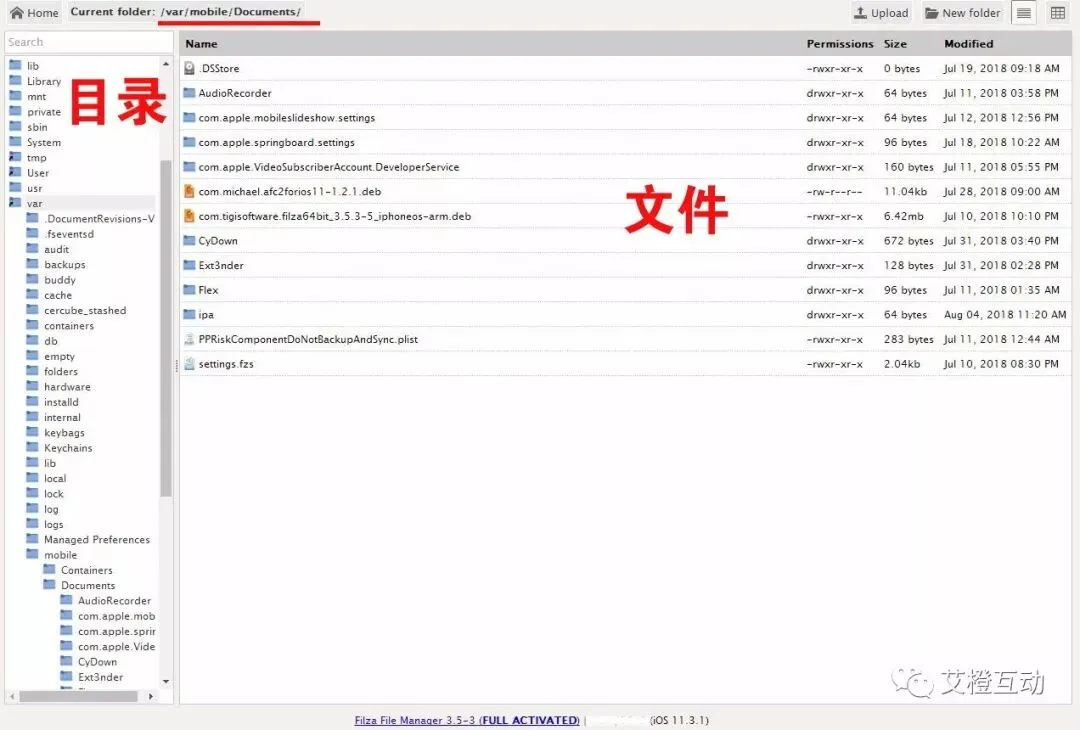Click the hardware folder icon in tree
1080x730 pixels.
click(32, 386)
